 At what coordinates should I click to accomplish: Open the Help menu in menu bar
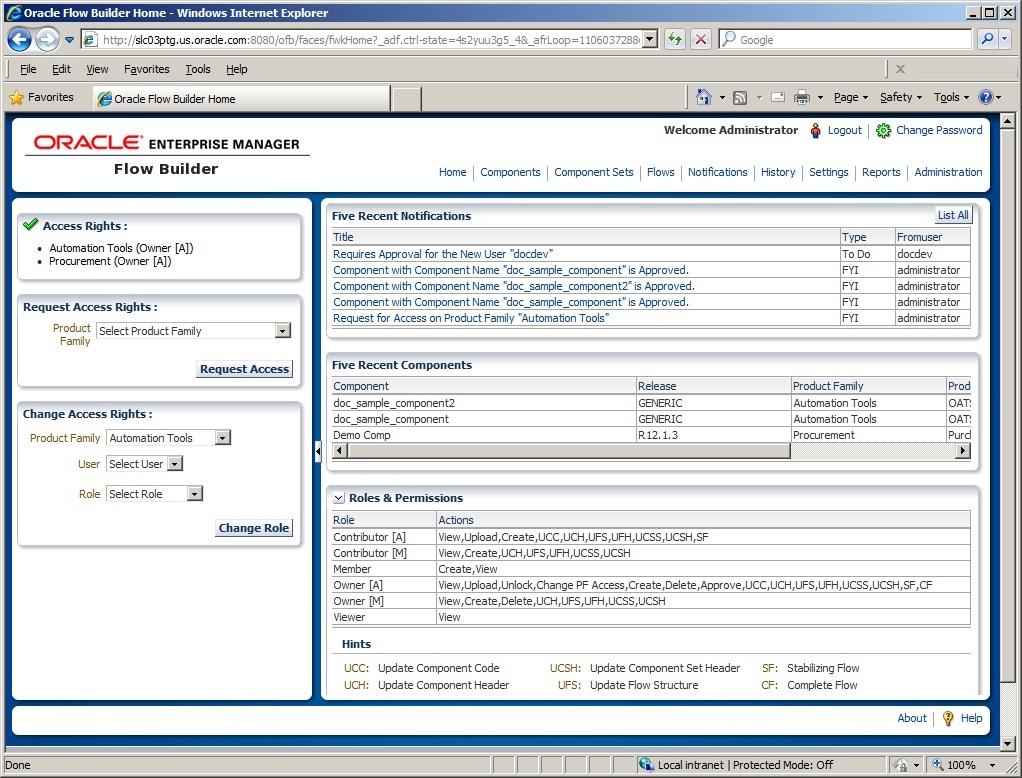[x=237, y=68]
